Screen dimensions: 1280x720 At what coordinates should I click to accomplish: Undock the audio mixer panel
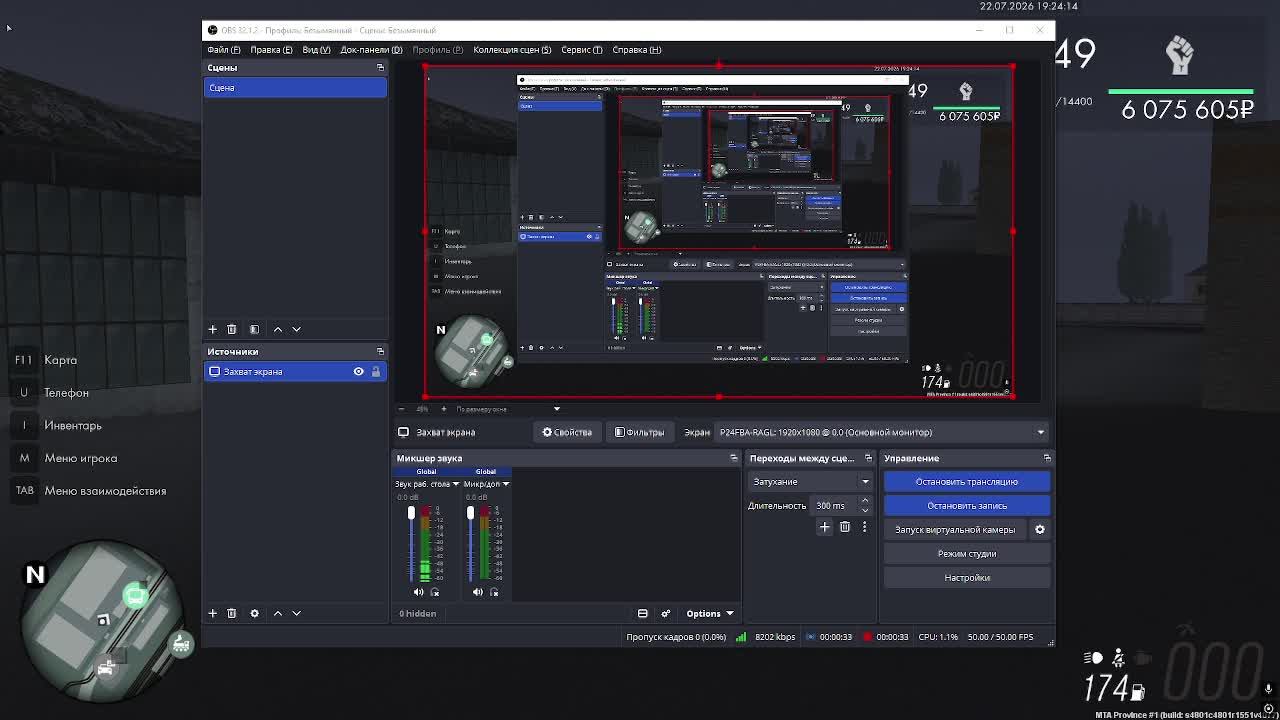733,458
